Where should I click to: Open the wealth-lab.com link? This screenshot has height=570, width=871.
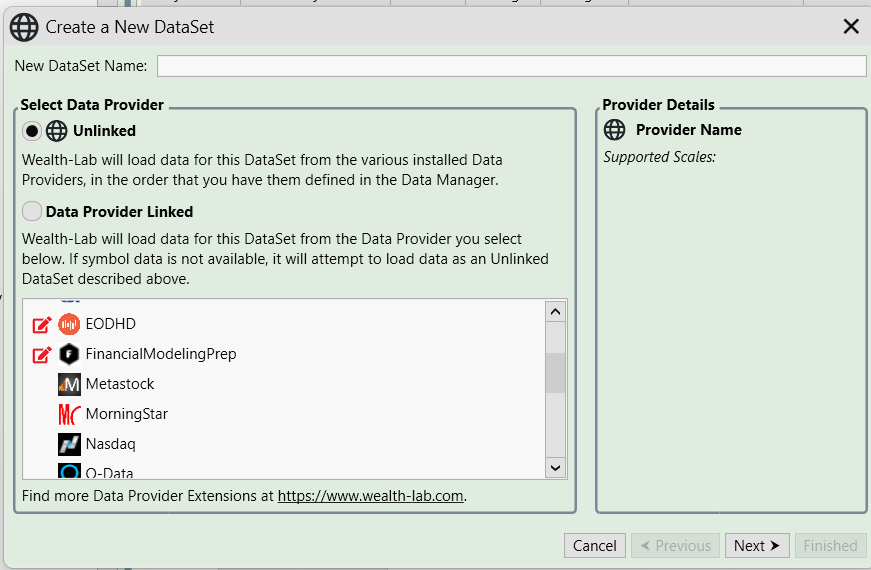point(371,496)
